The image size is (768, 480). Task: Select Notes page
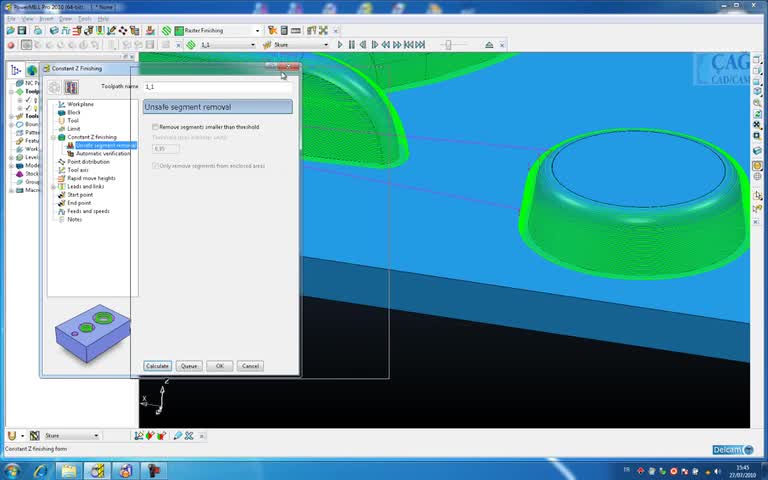pyautogui.click(x=74, y=219)
